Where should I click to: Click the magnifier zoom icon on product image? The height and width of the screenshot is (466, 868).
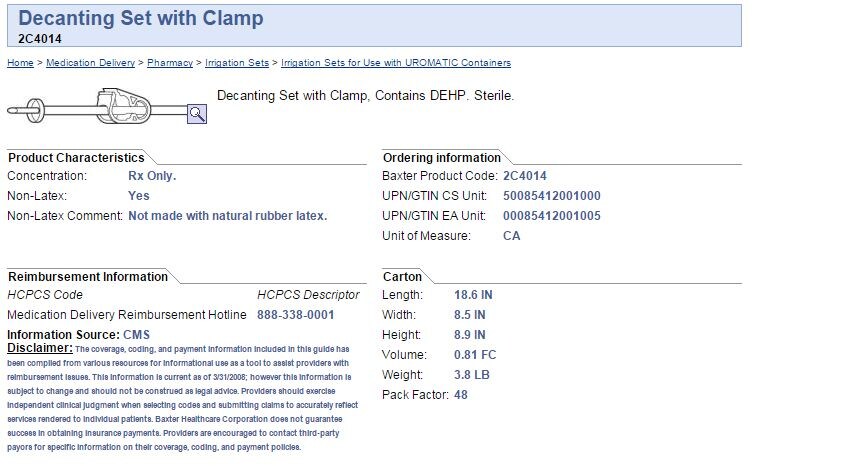coord(197,113)
